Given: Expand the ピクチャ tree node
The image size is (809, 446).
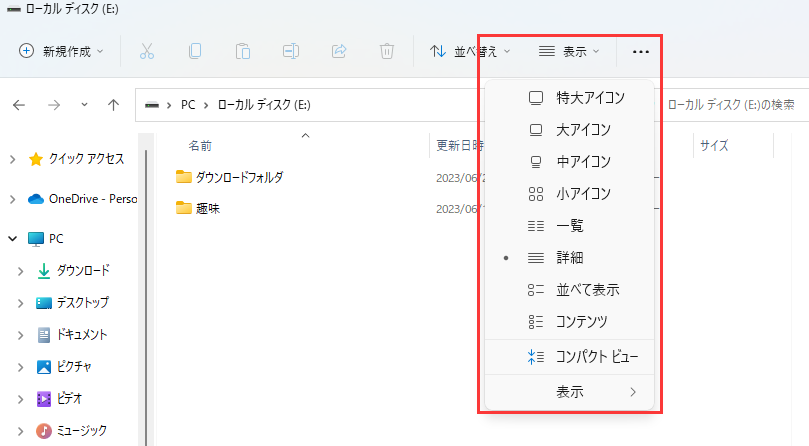Looking at the screenshot, I should click(21, 367).
